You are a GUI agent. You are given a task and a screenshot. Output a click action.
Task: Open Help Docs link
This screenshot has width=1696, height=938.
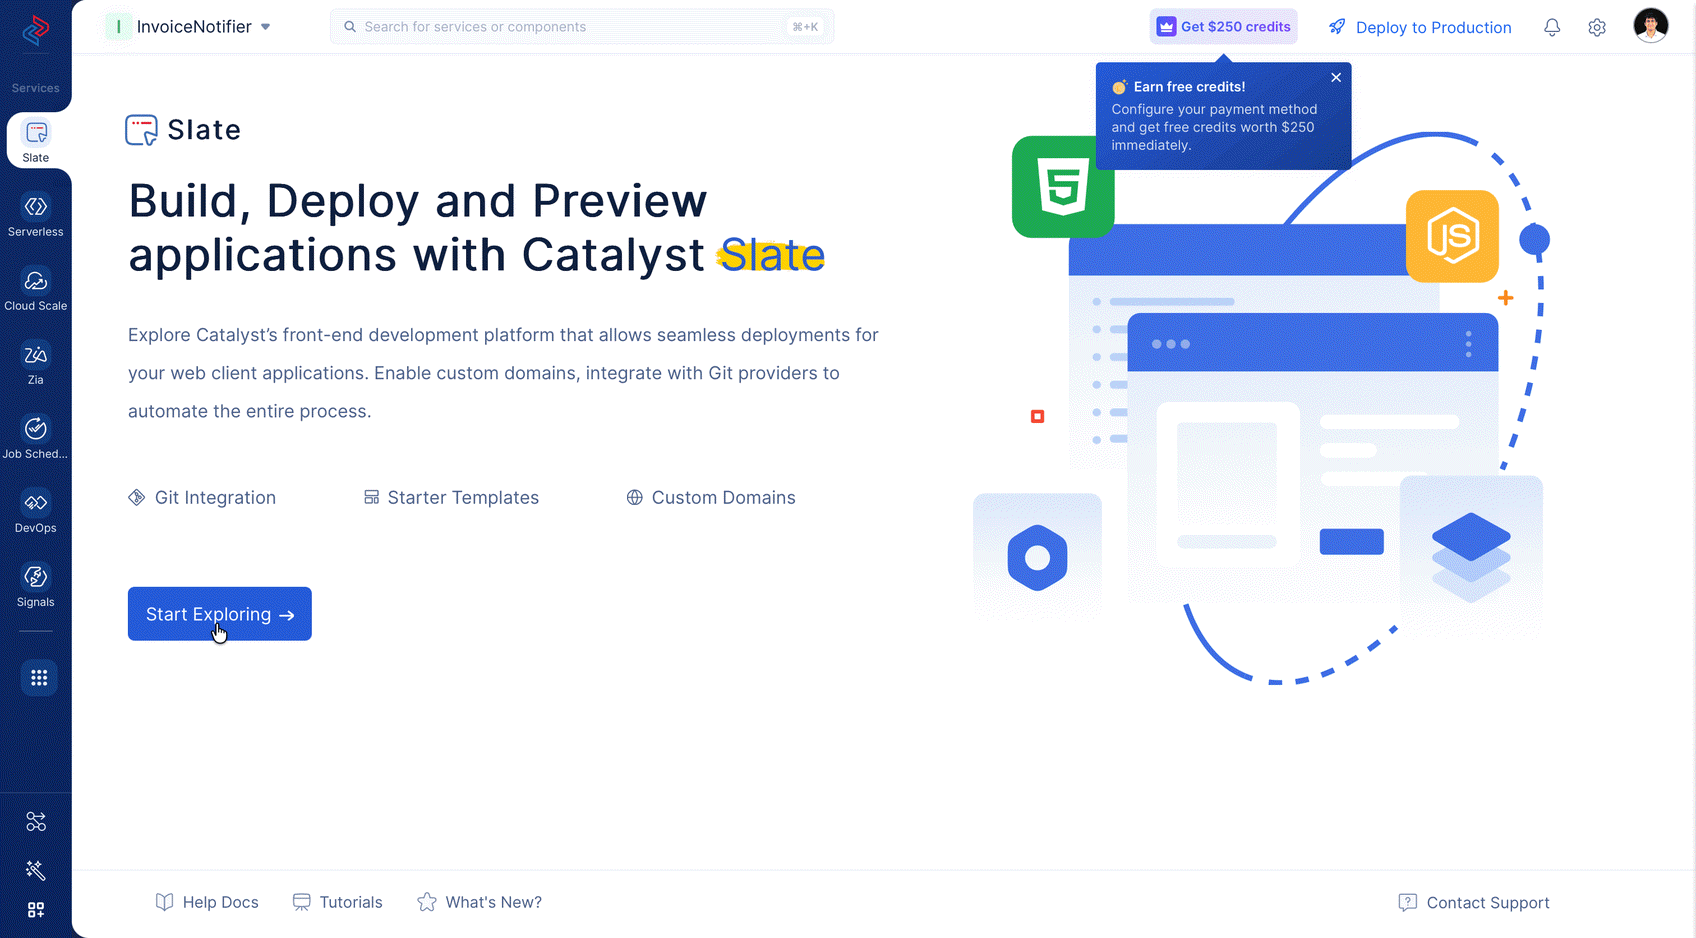[x=207, y=902]
